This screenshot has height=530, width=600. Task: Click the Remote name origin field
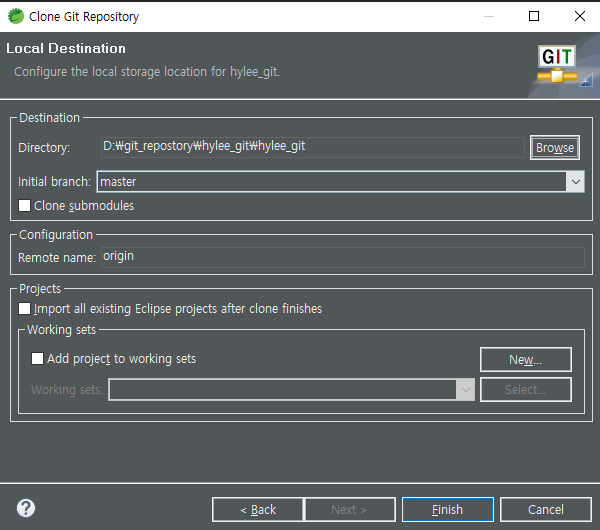coord(342,257)
